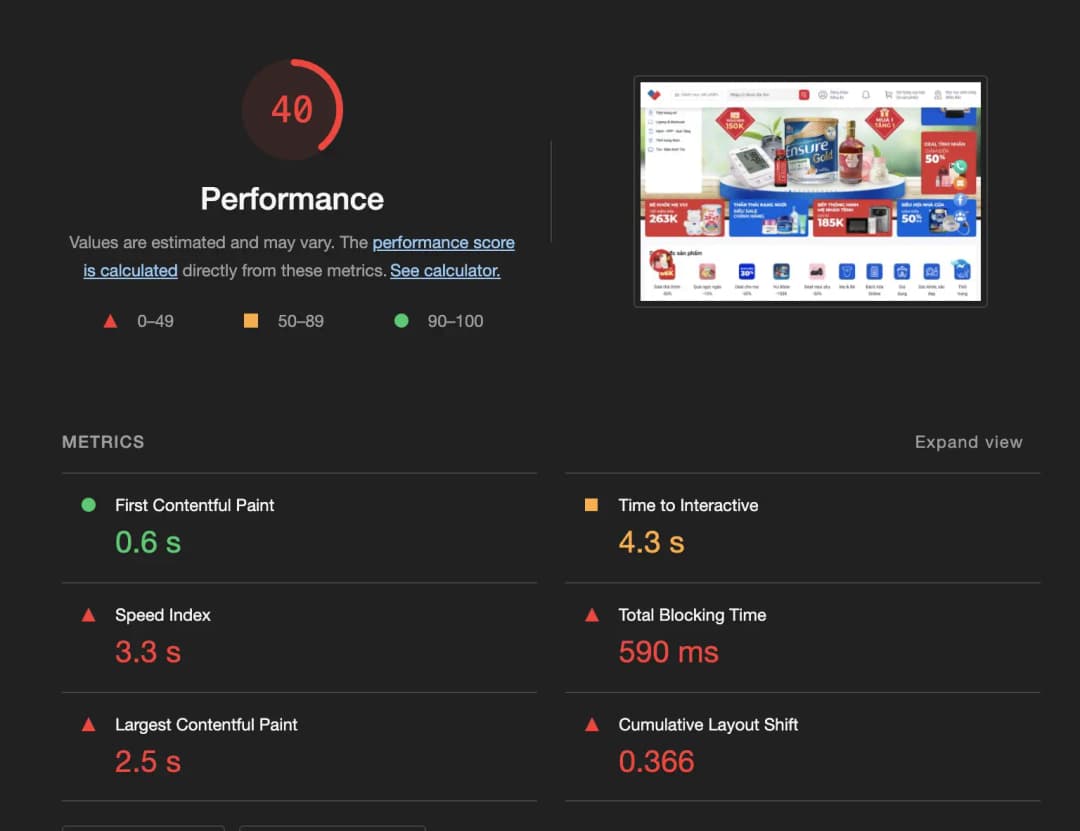Click the green circle beside First Contentful Paint

pyautogui.click(x=88, y=505)
